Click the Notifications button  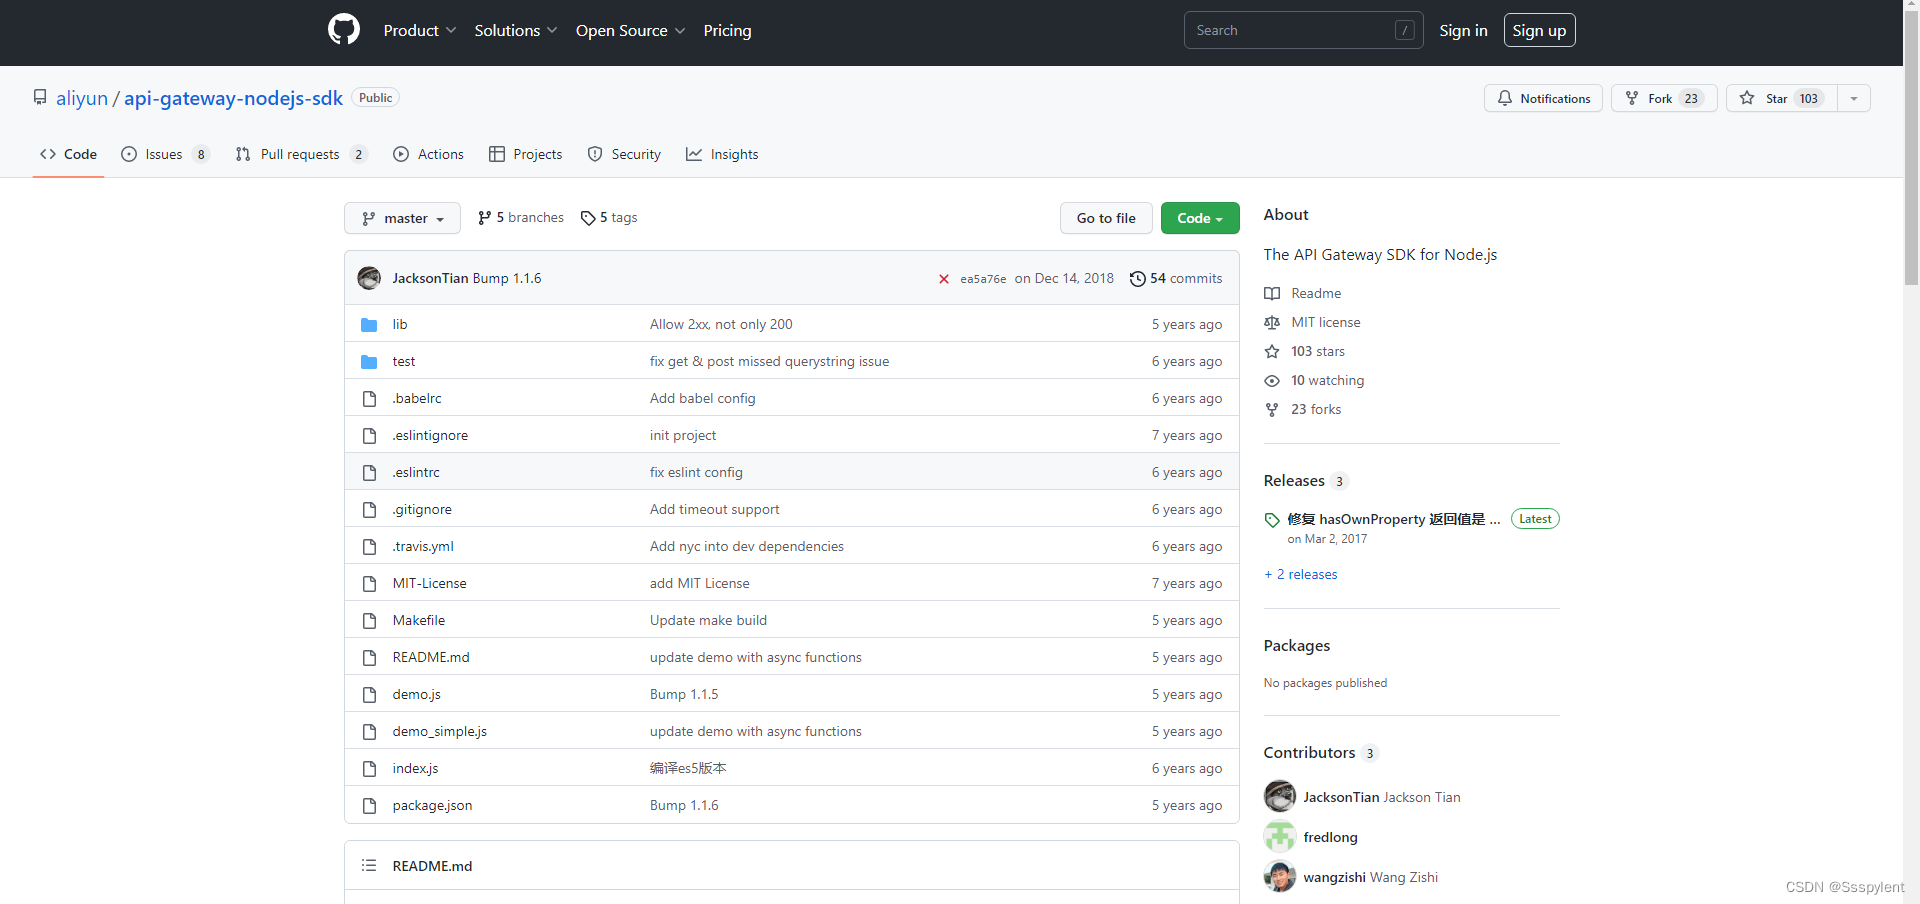click(x=1543, y=98)
